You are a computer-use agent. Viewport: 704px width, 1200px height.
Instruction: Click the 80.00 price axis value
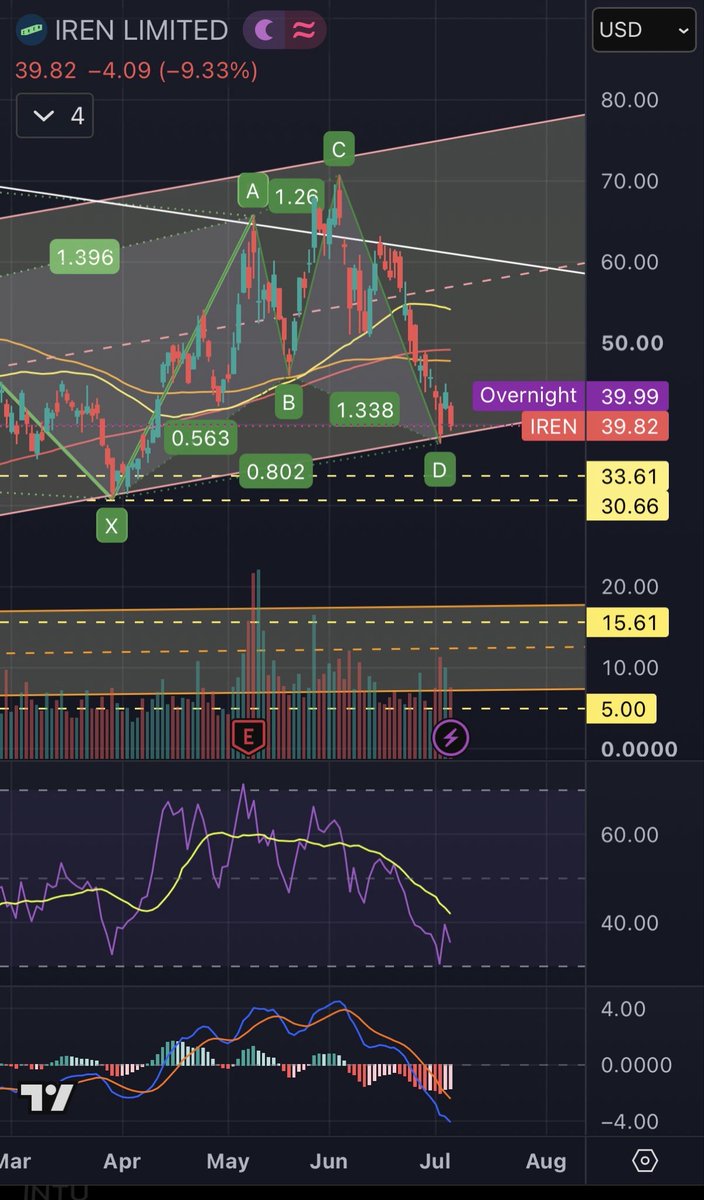click(630, 100)
